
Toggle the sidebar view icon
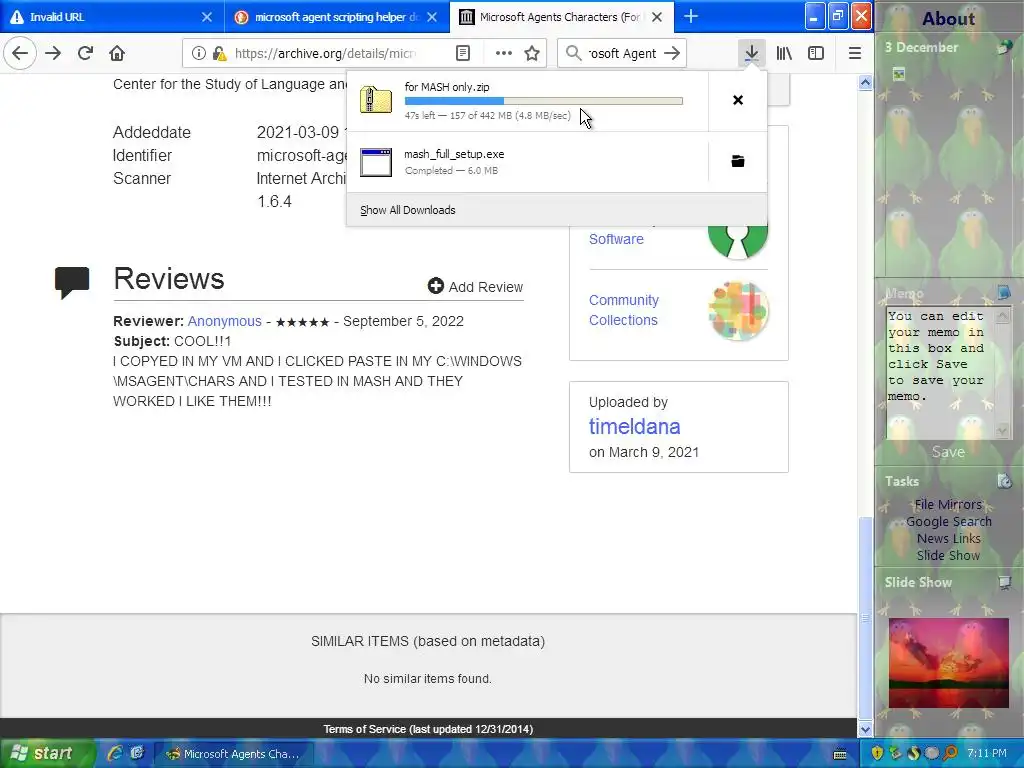[x=816, y=54]
